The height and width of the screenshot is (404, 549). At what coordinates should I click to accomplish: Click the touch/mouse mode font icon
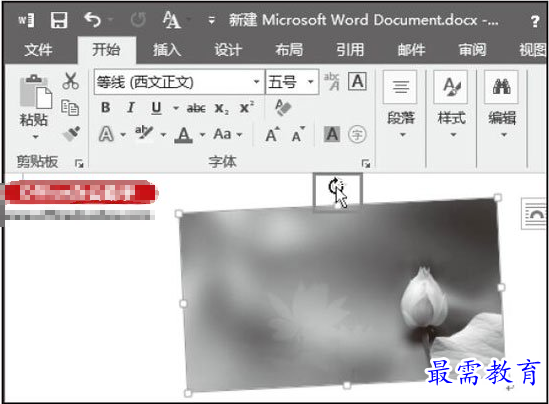click(x=171, y=20)
